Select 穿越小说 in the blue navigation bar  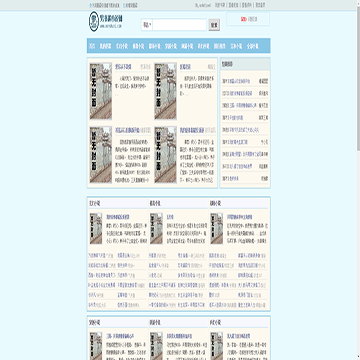pyautogui.click(x=171, y=46)
